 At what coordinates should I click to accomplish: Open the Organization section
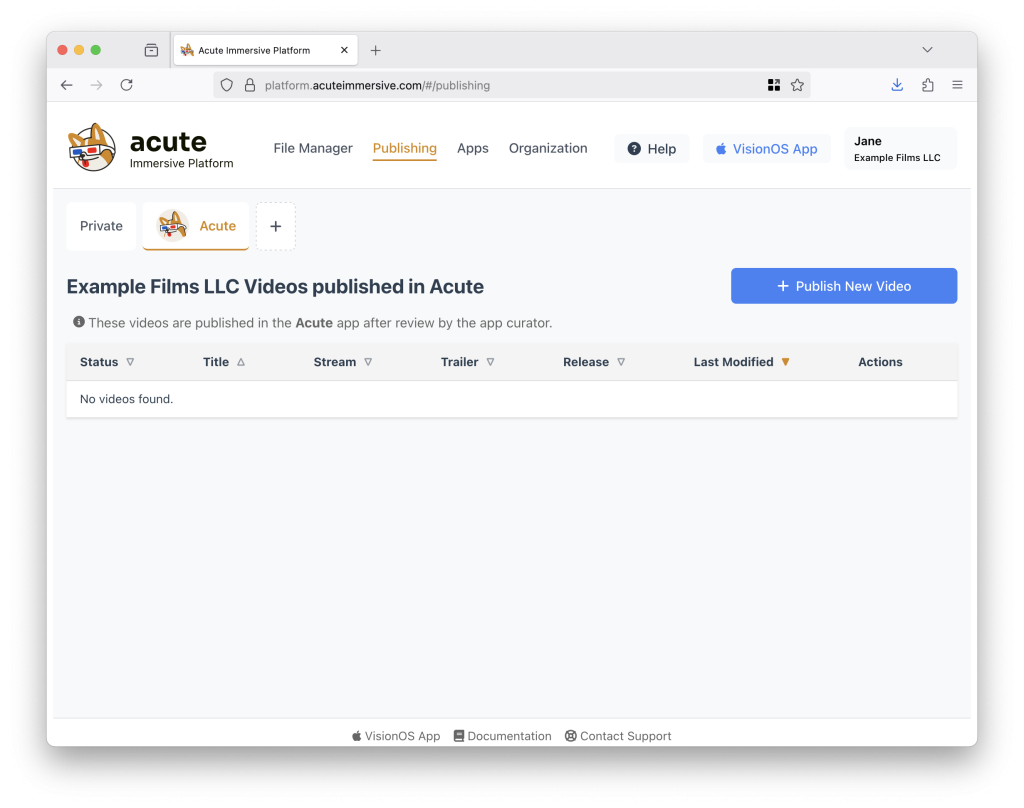coord(548,148)
